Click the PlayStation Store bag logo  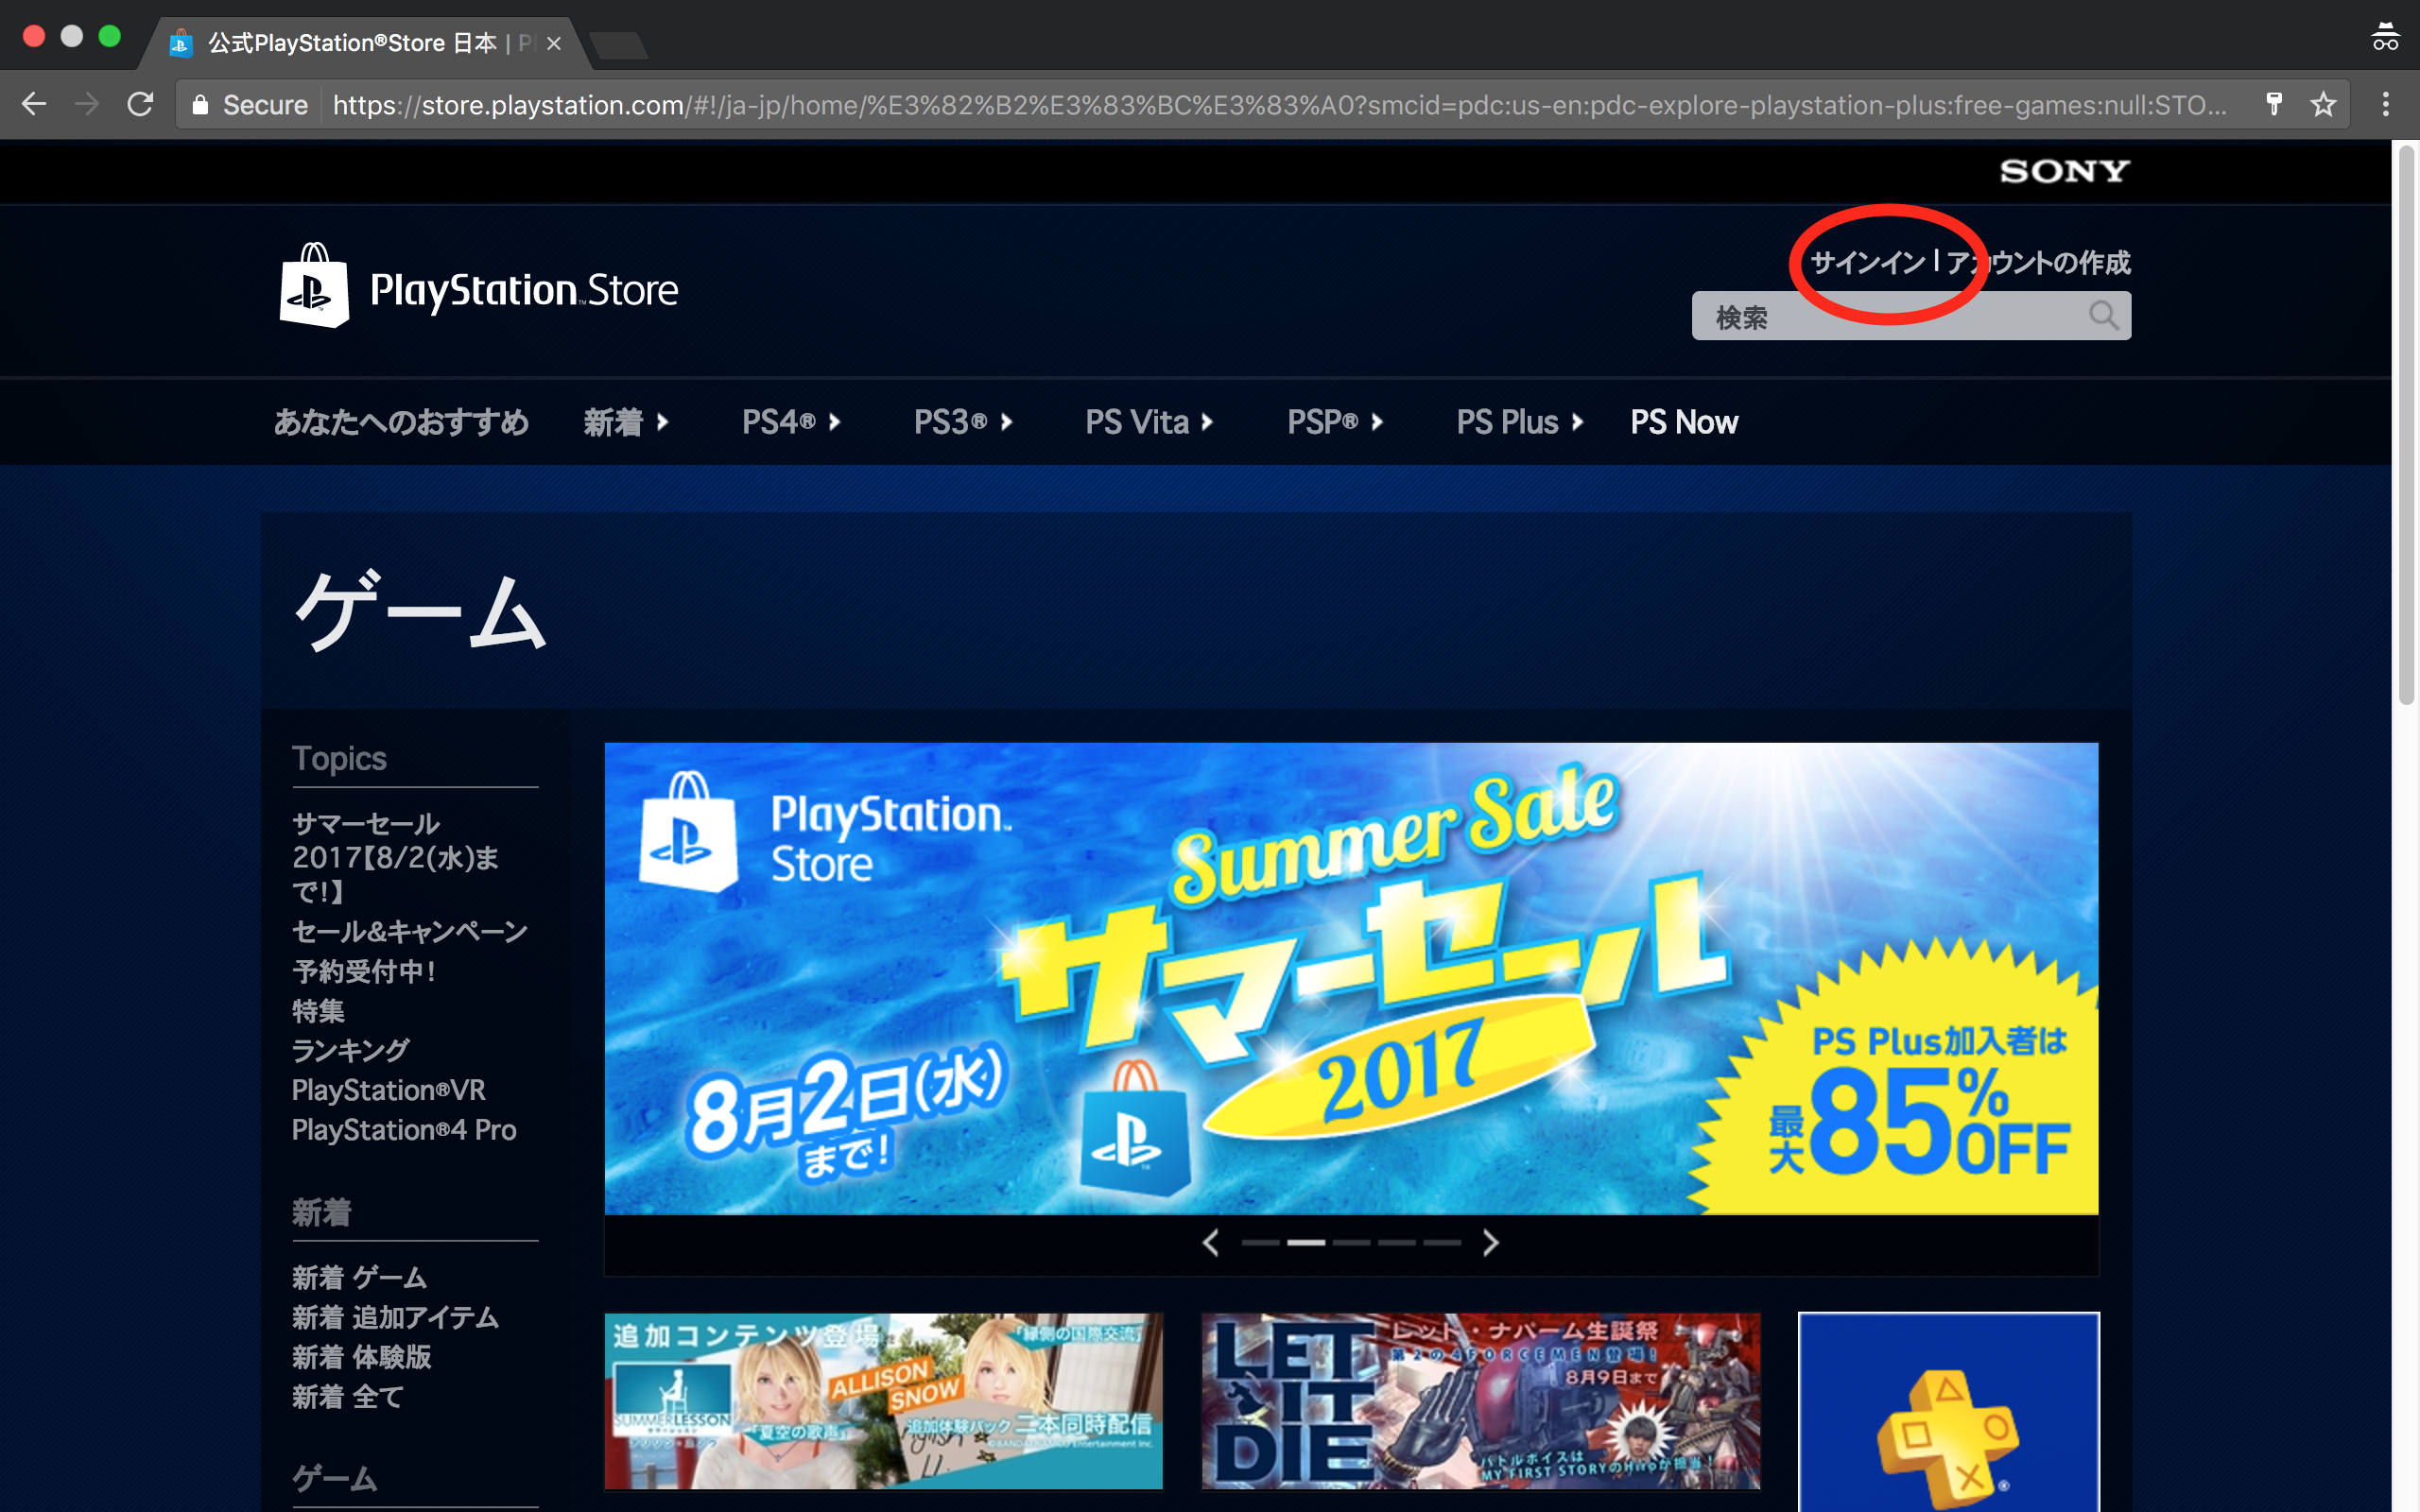[314, 286]
